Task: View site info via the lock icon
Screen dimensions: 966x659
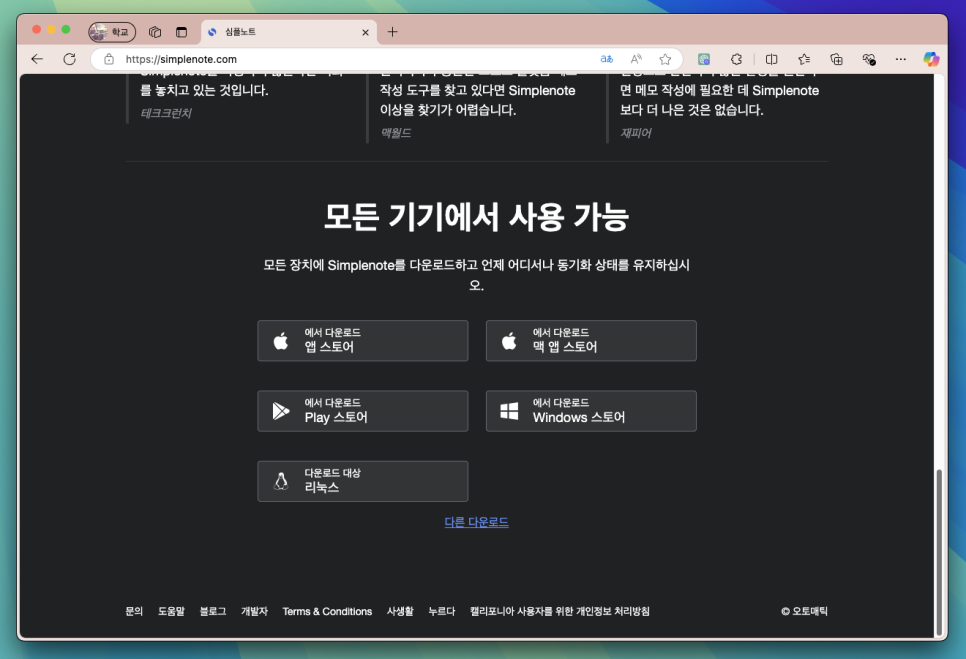Action: [109, 59]
